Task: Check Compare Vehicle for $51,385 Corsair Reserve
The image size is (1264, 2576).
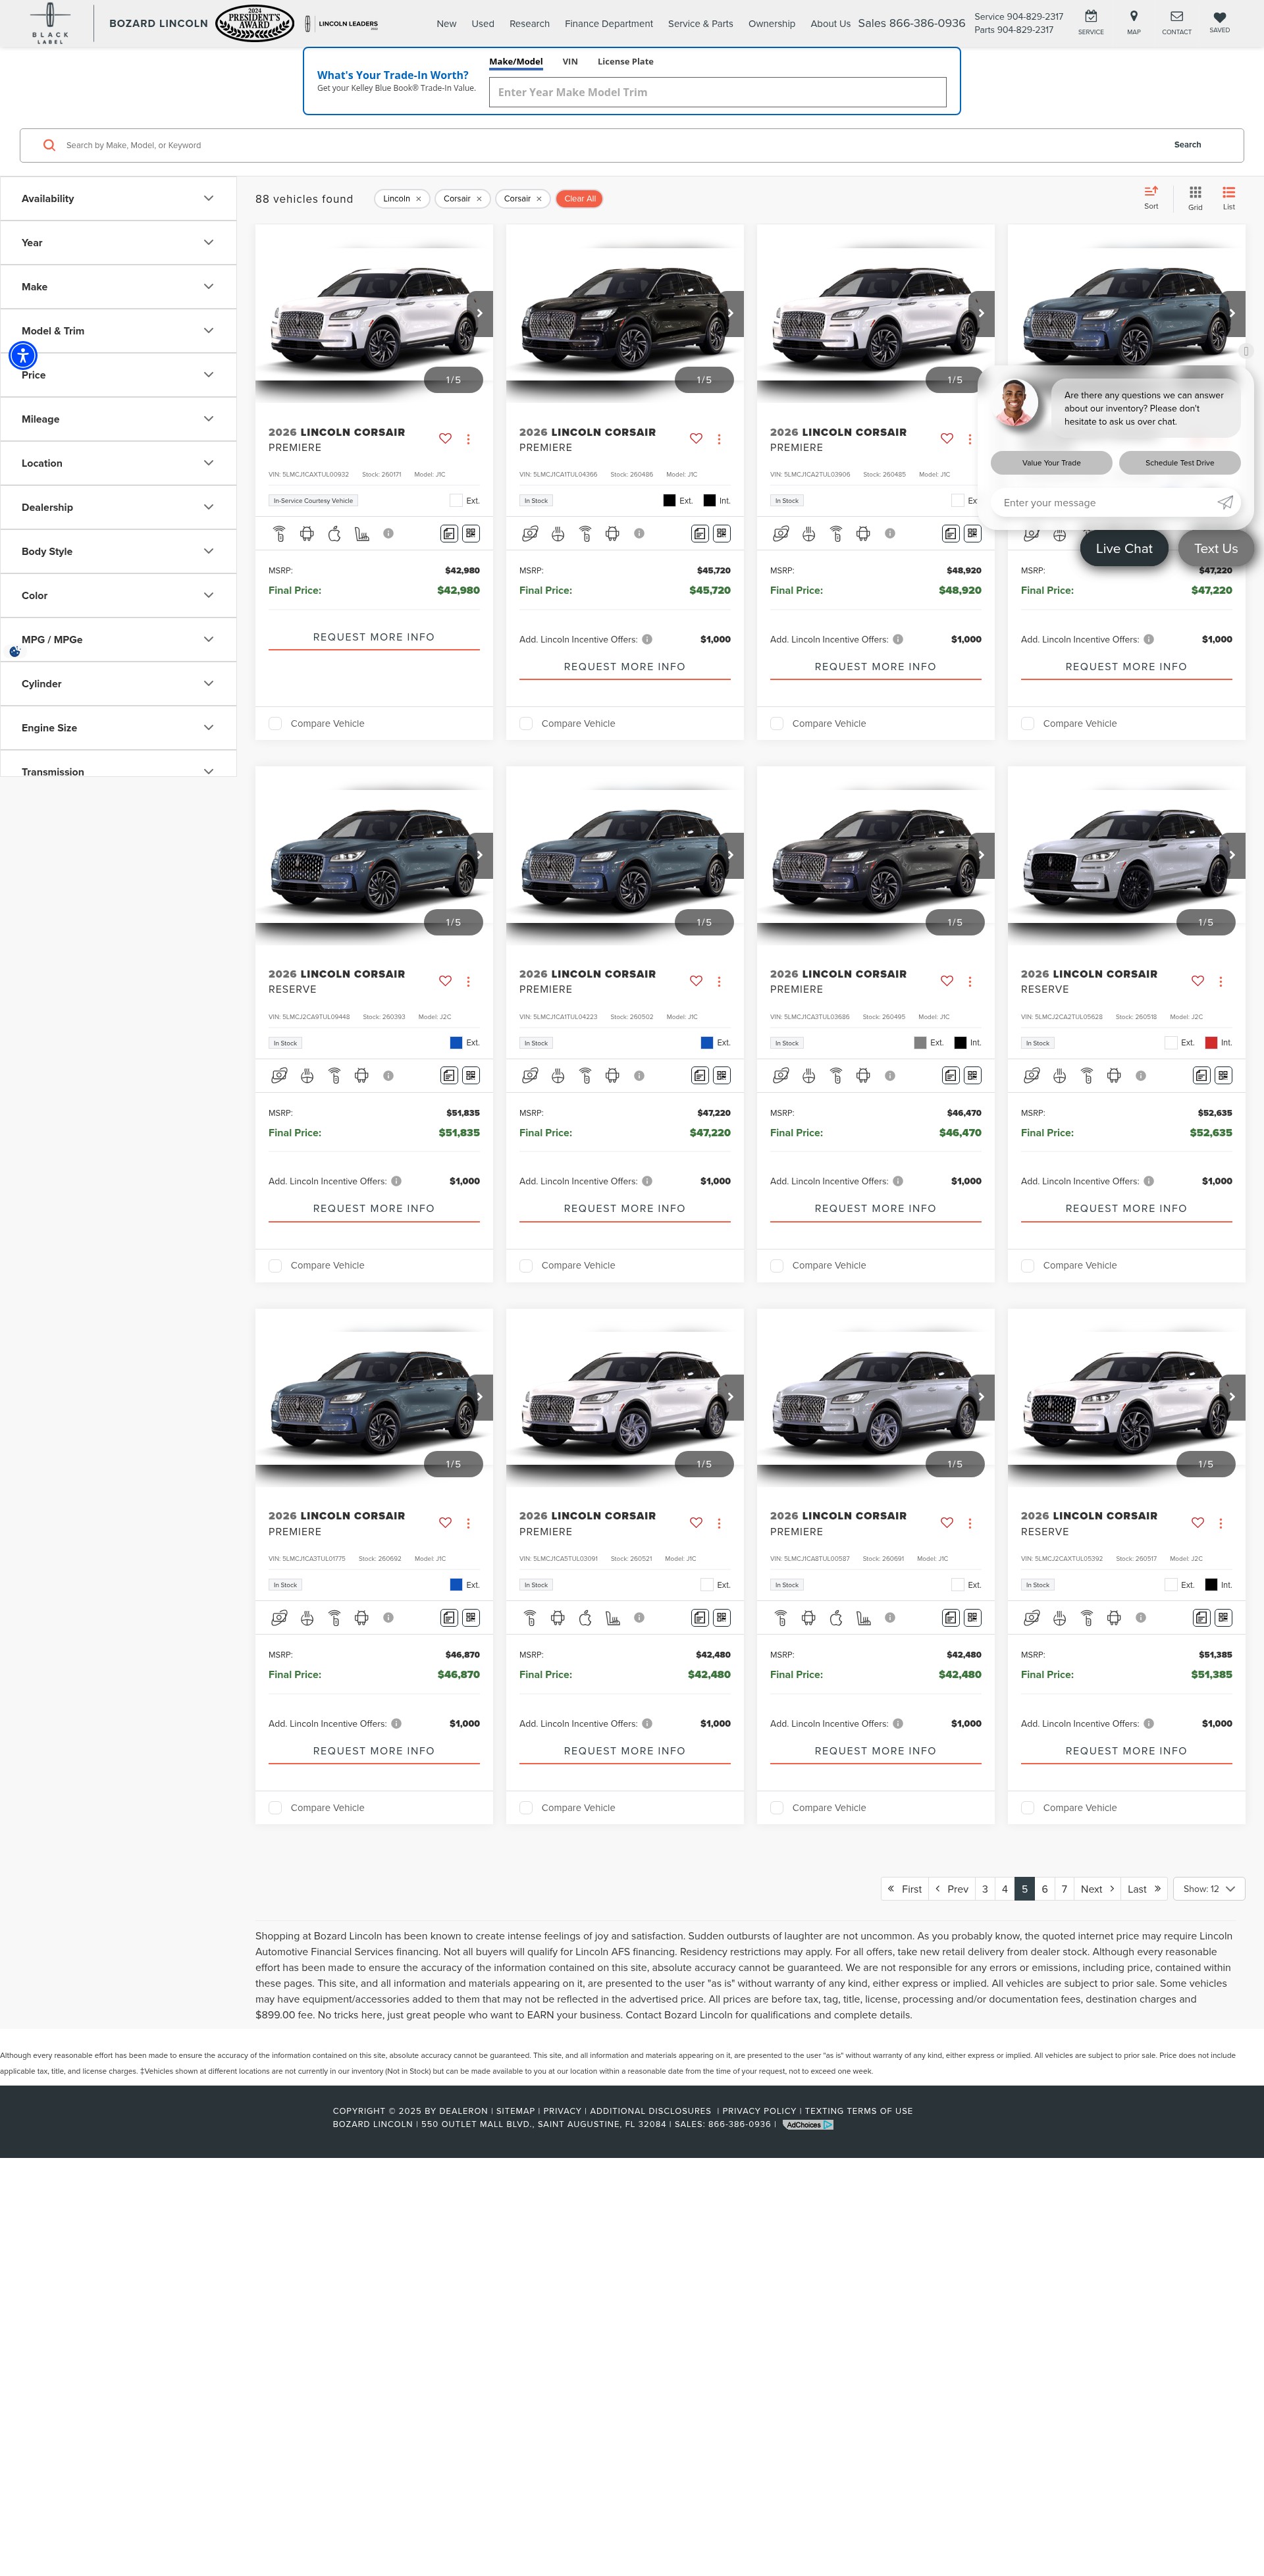Action: coord(1028,1808)
